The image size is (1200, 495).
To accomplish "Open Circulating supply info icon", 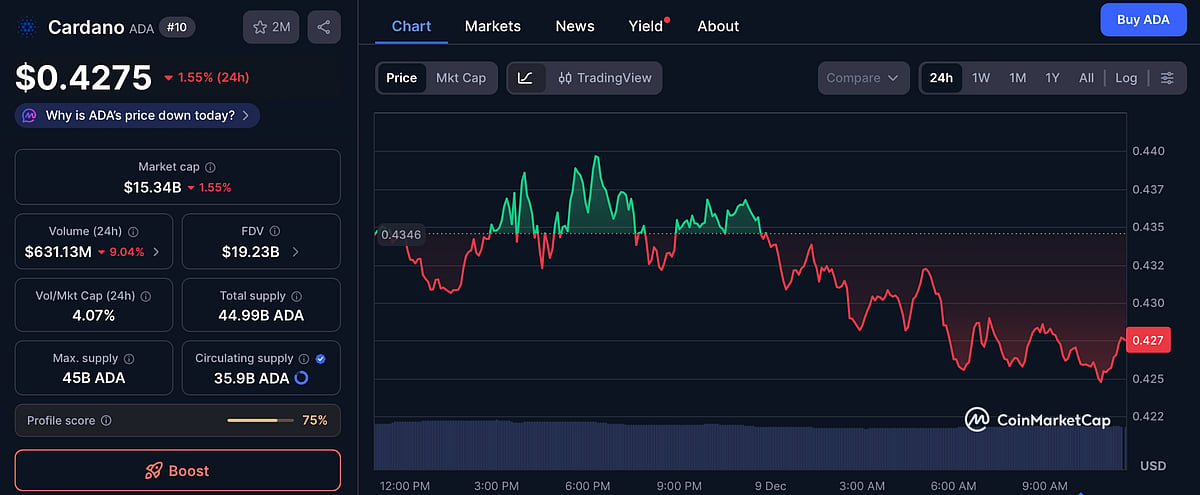I will pyautogui.click(x=305, y=358).
